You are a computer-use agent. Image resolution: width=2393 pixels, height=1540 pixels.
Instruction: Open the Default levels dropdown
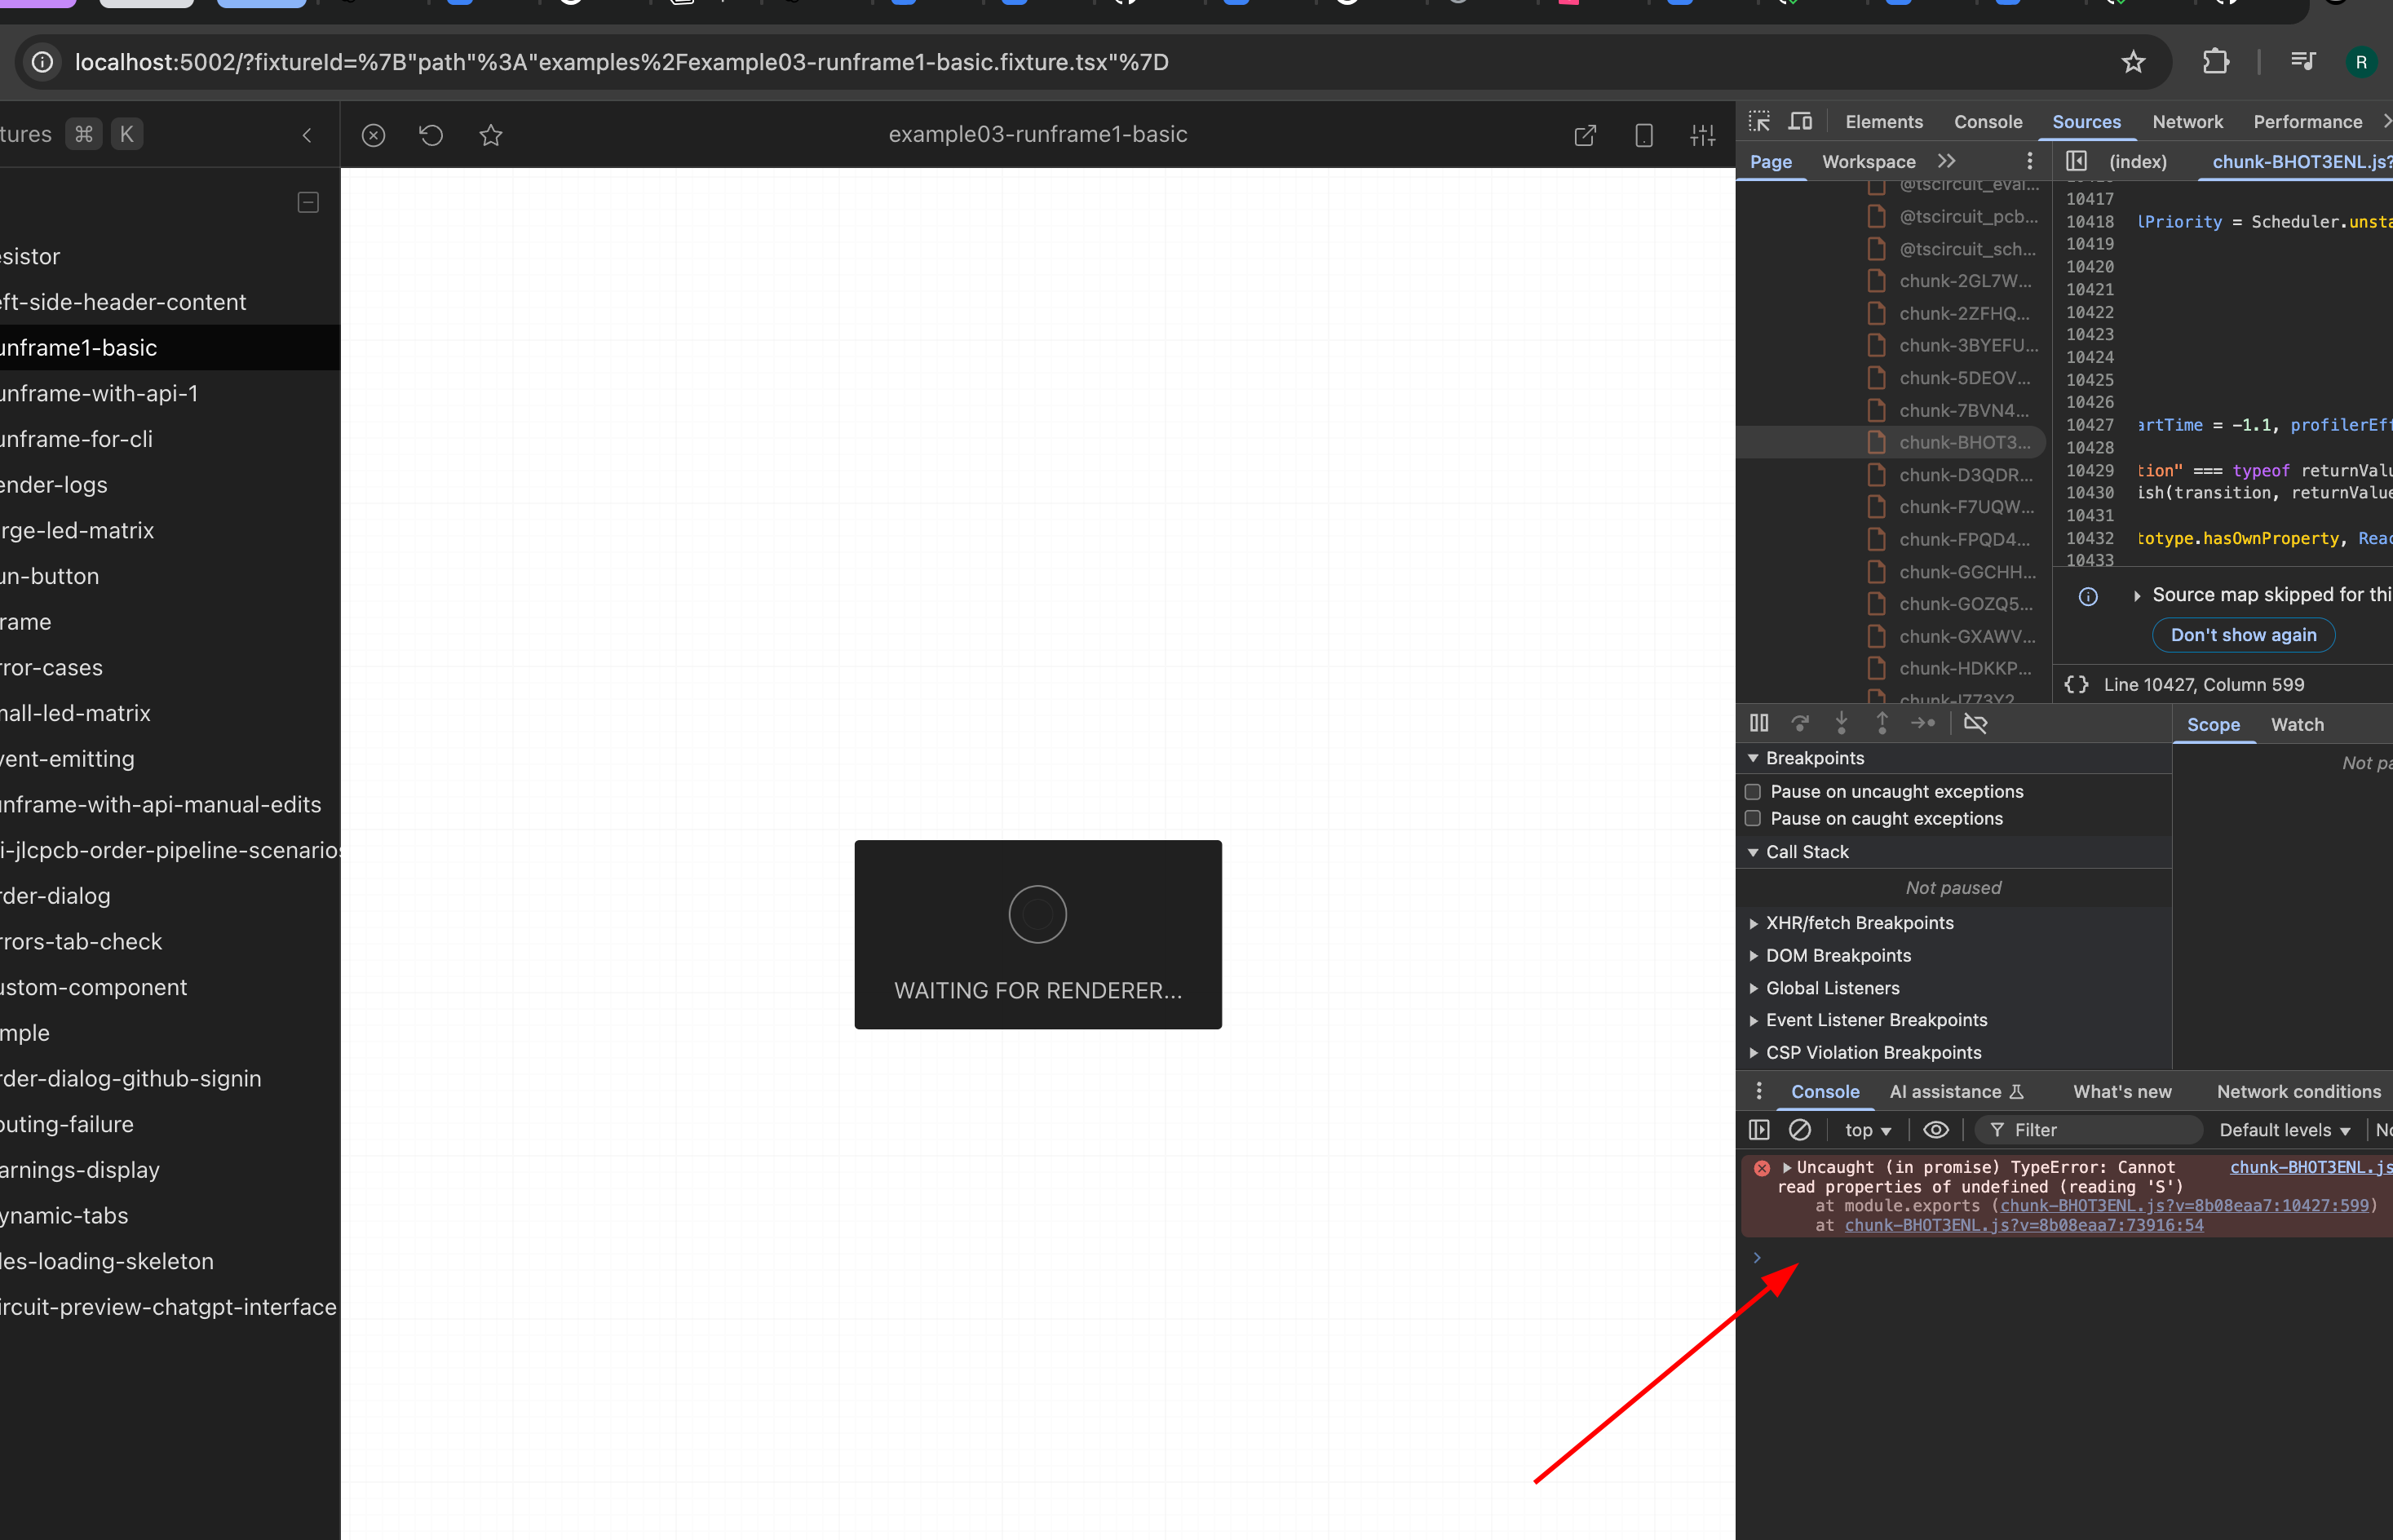coord(2284,1130)
